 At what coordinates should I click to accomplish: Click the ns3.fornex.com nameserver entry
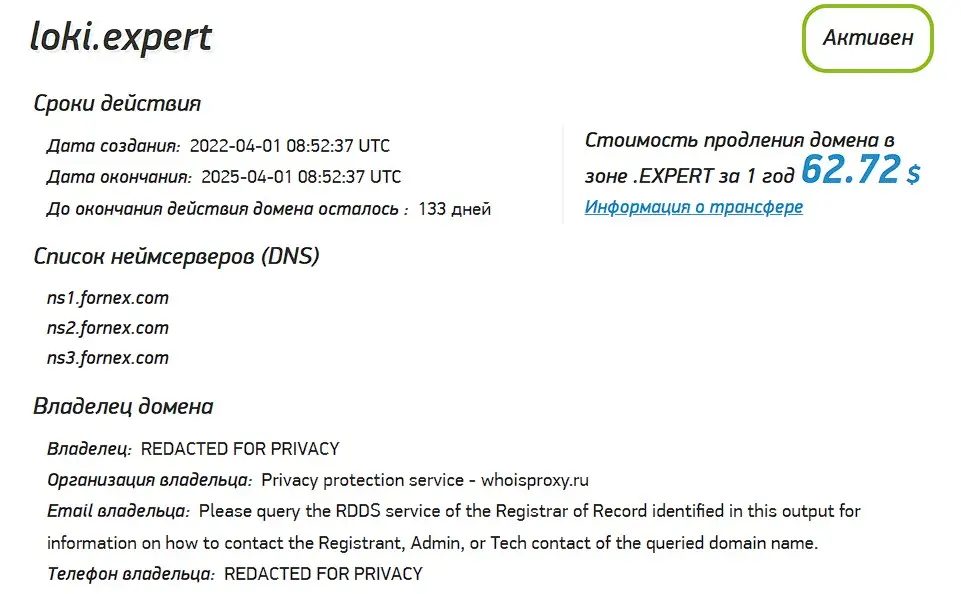[x=108, y=358]
